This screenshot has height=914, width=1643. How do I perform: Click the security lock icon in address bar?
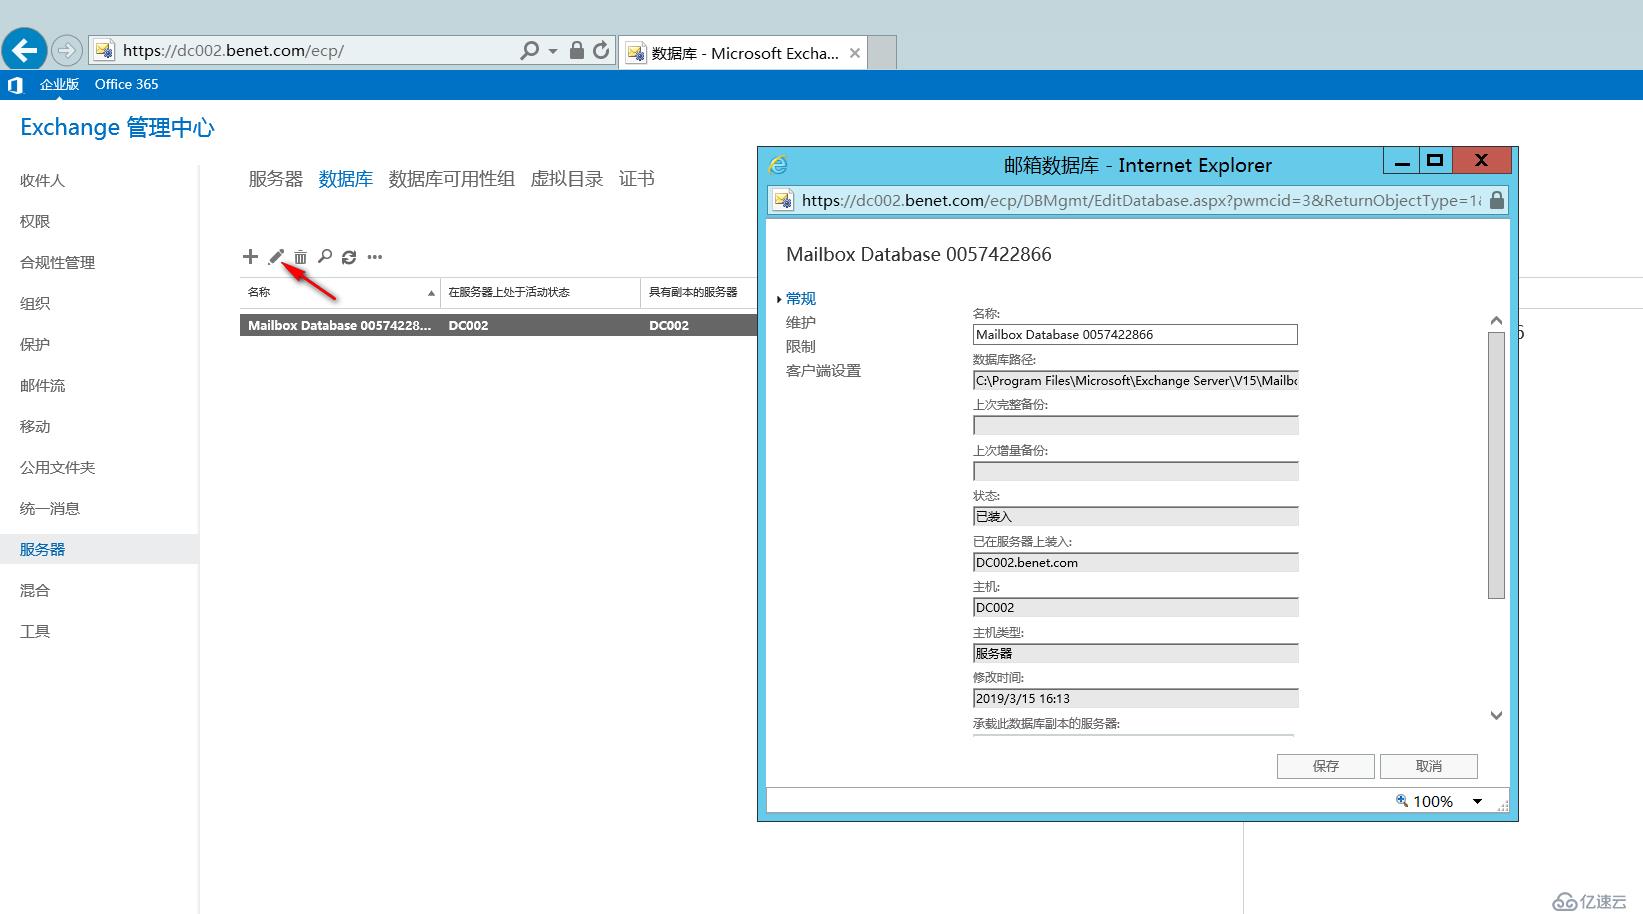click(x=577, y=50)
